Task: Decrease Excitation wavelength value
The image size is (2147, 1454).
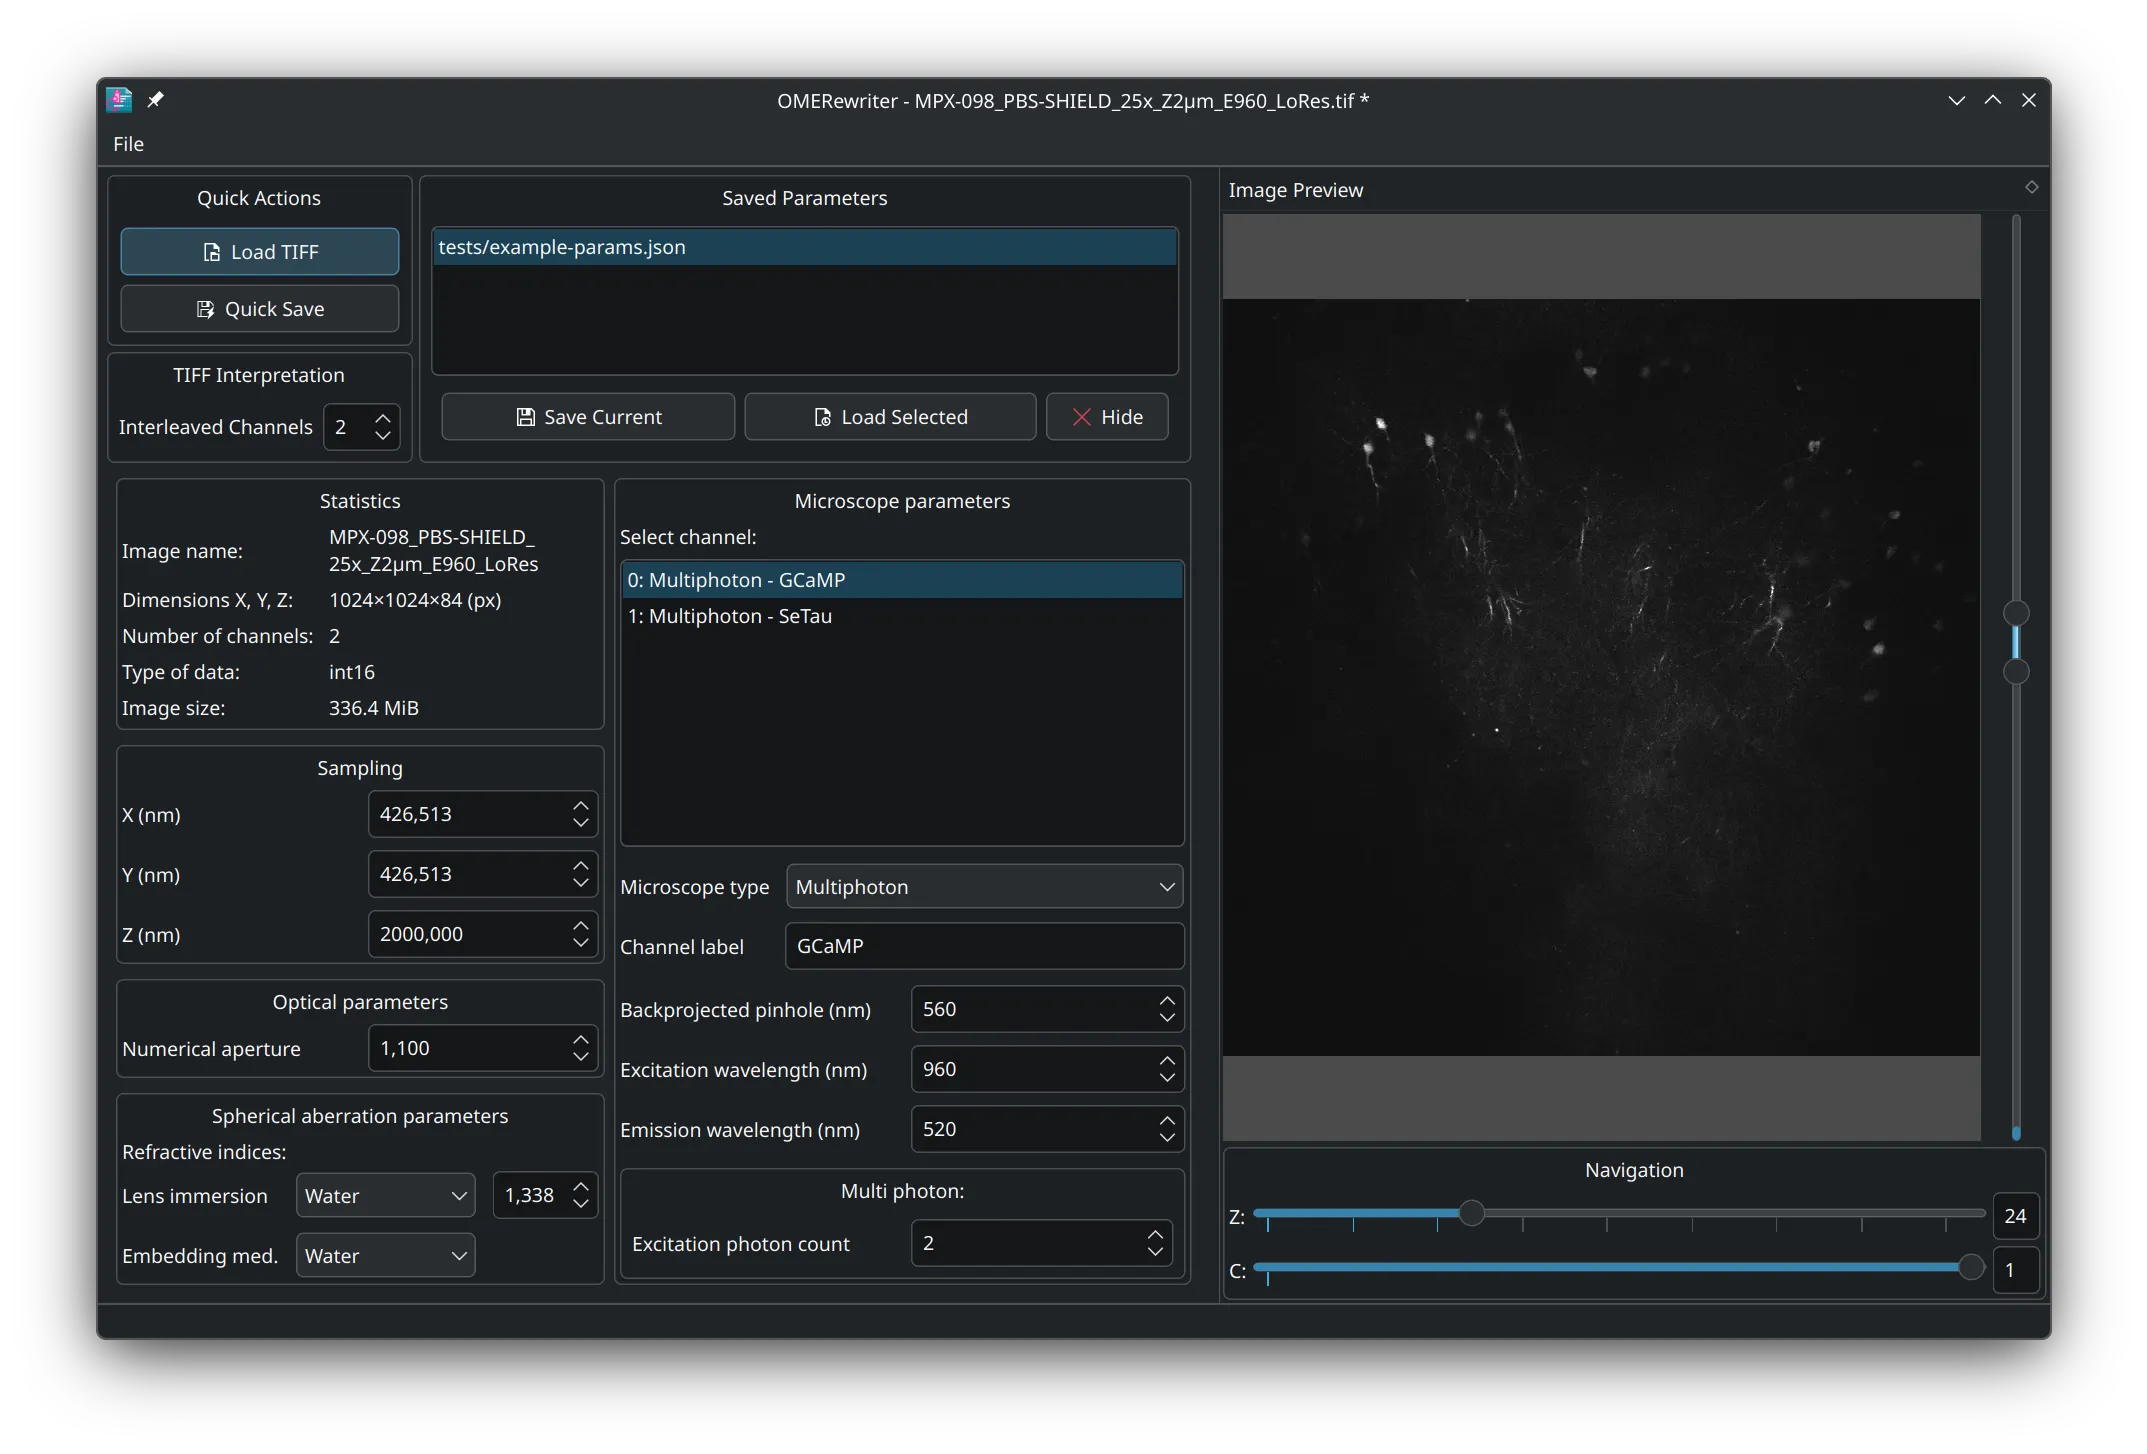Action: (1167, 1078)
